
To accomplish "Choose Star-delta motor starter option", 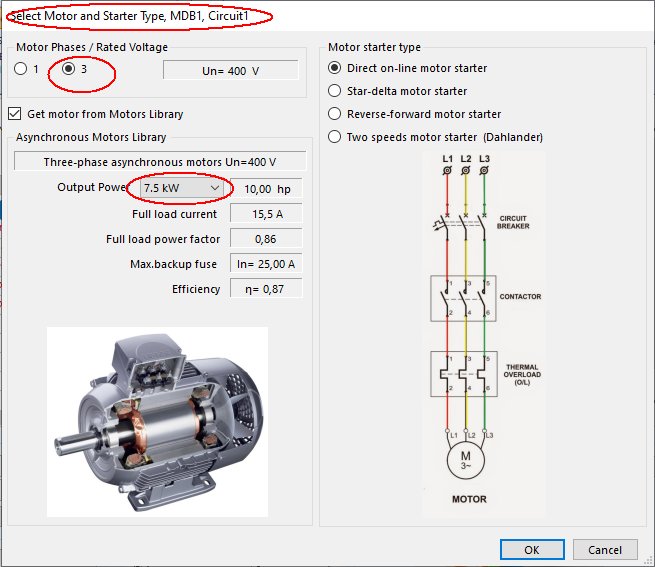I will [336, 91].
